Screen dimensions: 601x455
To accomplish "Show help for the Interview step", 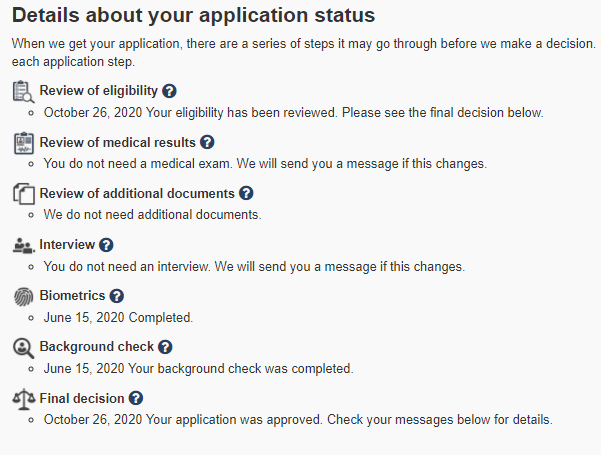I will pyautogui.click(x=107, y=245).
